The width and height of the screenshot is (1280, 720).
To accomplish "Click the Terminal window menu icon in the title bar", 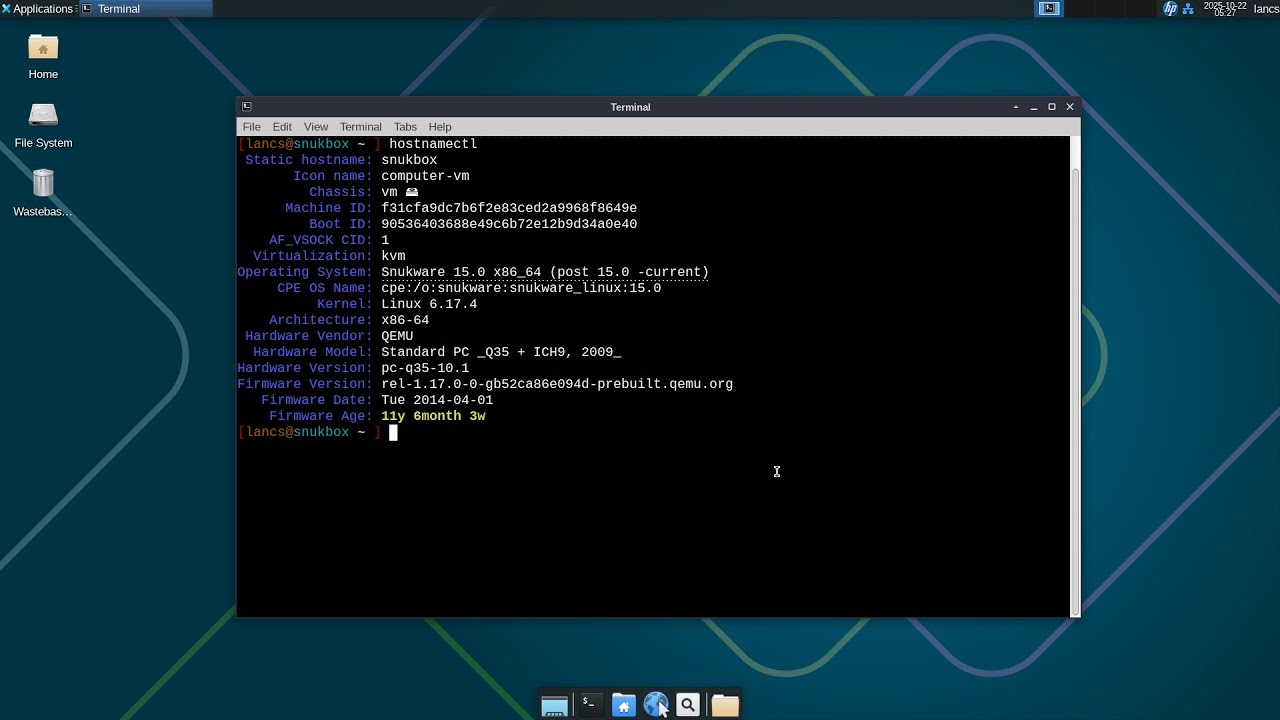I will [247, 107].
